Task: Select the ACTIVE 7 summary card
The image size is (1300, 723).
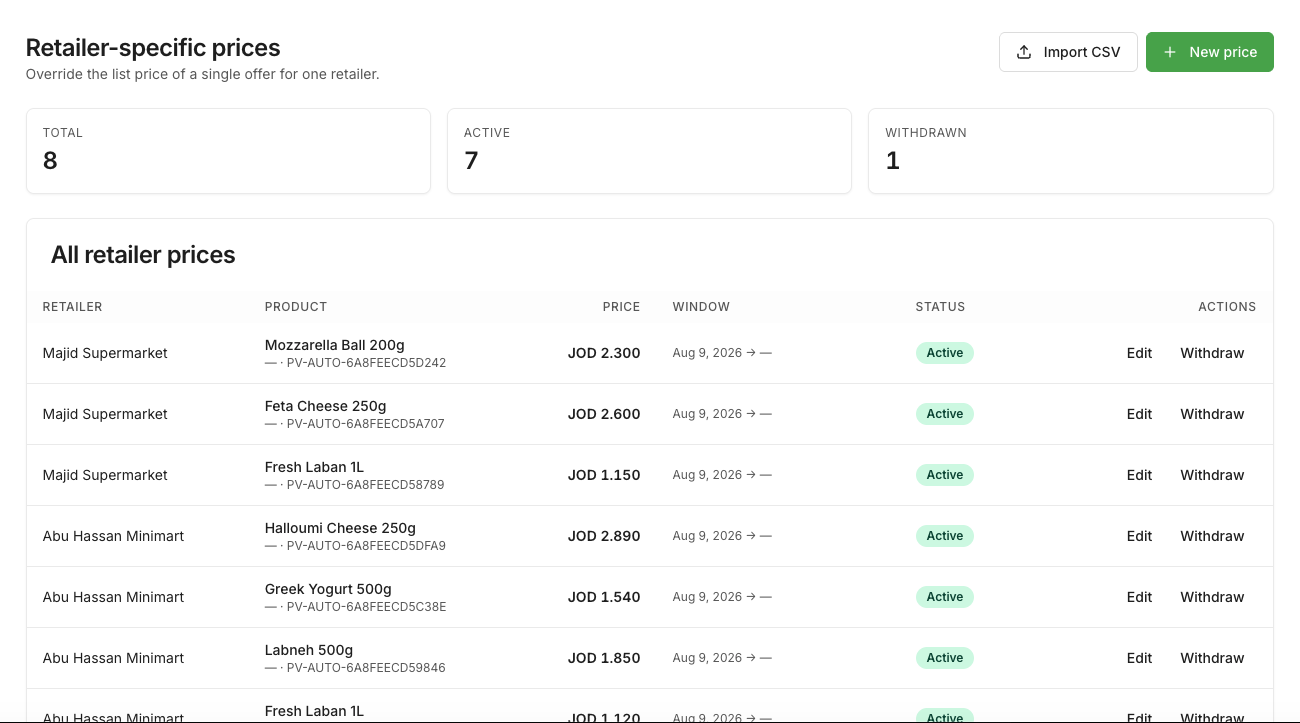Action: pos(649,151)
